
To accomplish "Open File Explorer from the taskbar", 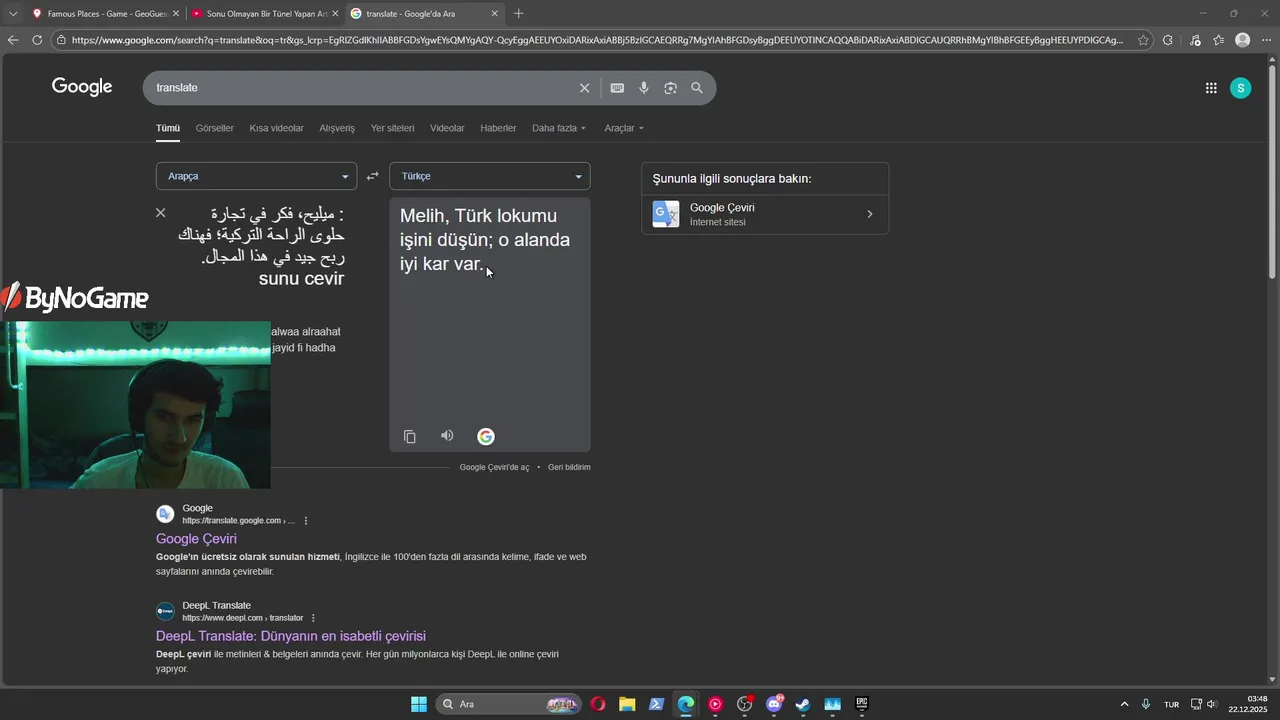I will pos(627,704).
